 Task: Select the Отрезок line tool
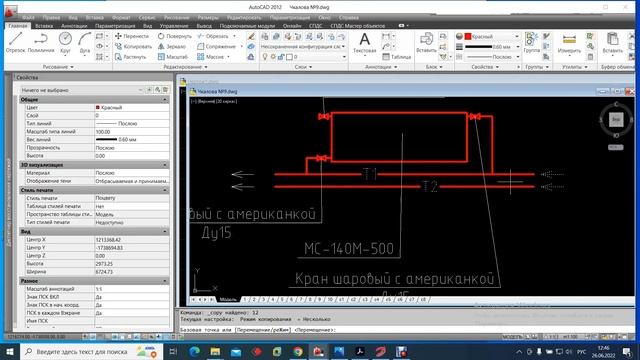pyautogui.click(x=16, y=42)
